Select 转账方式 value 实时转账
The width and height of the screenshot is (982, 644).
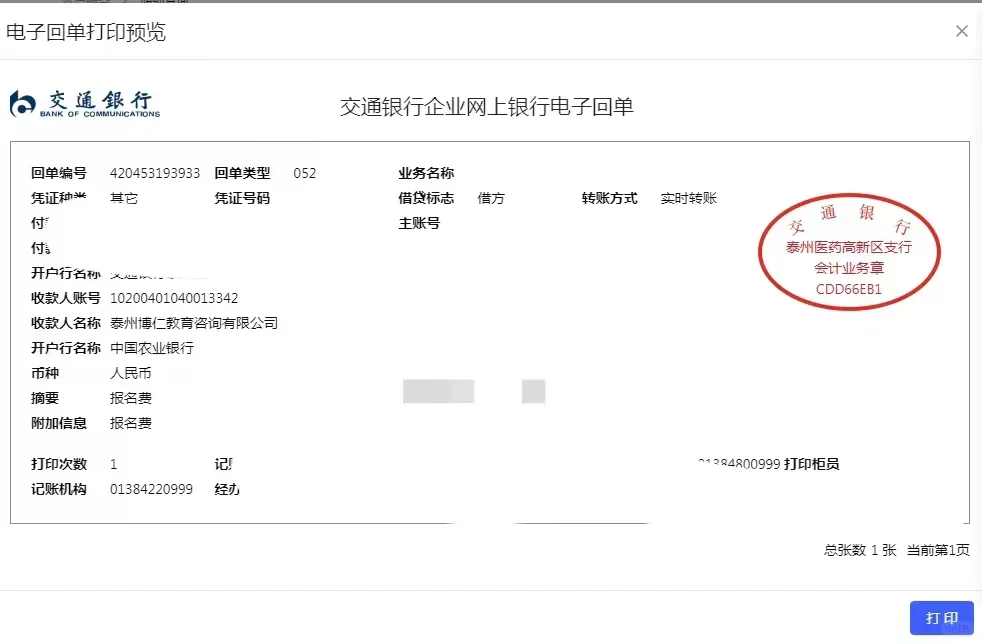(688, 199)
